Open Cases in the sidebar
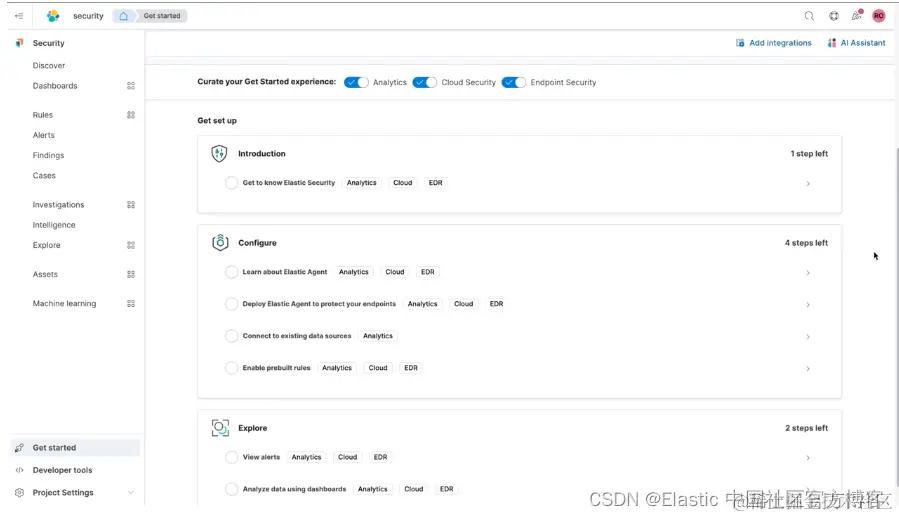Screen dimensions: 899x518 [44, 176]
